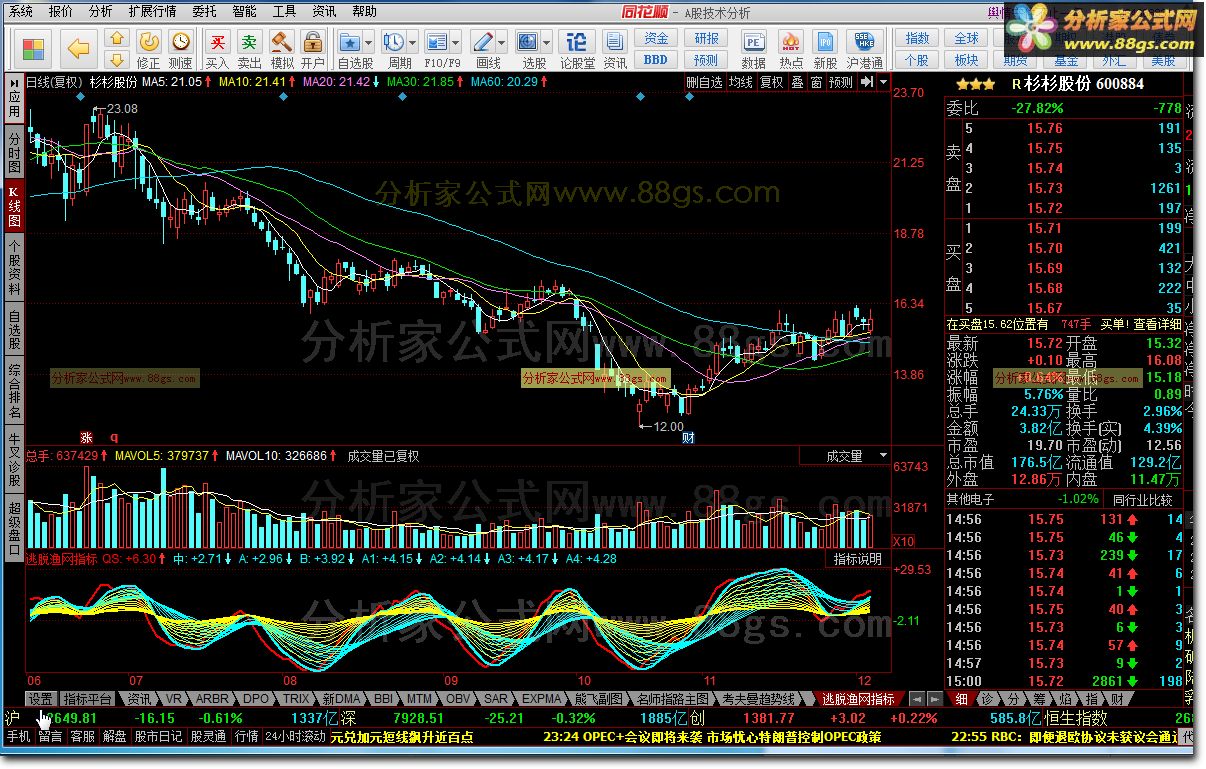Click the down arrow navigation icon
The width and height of the screenshot is (1206, 769).
coord(117,59)
